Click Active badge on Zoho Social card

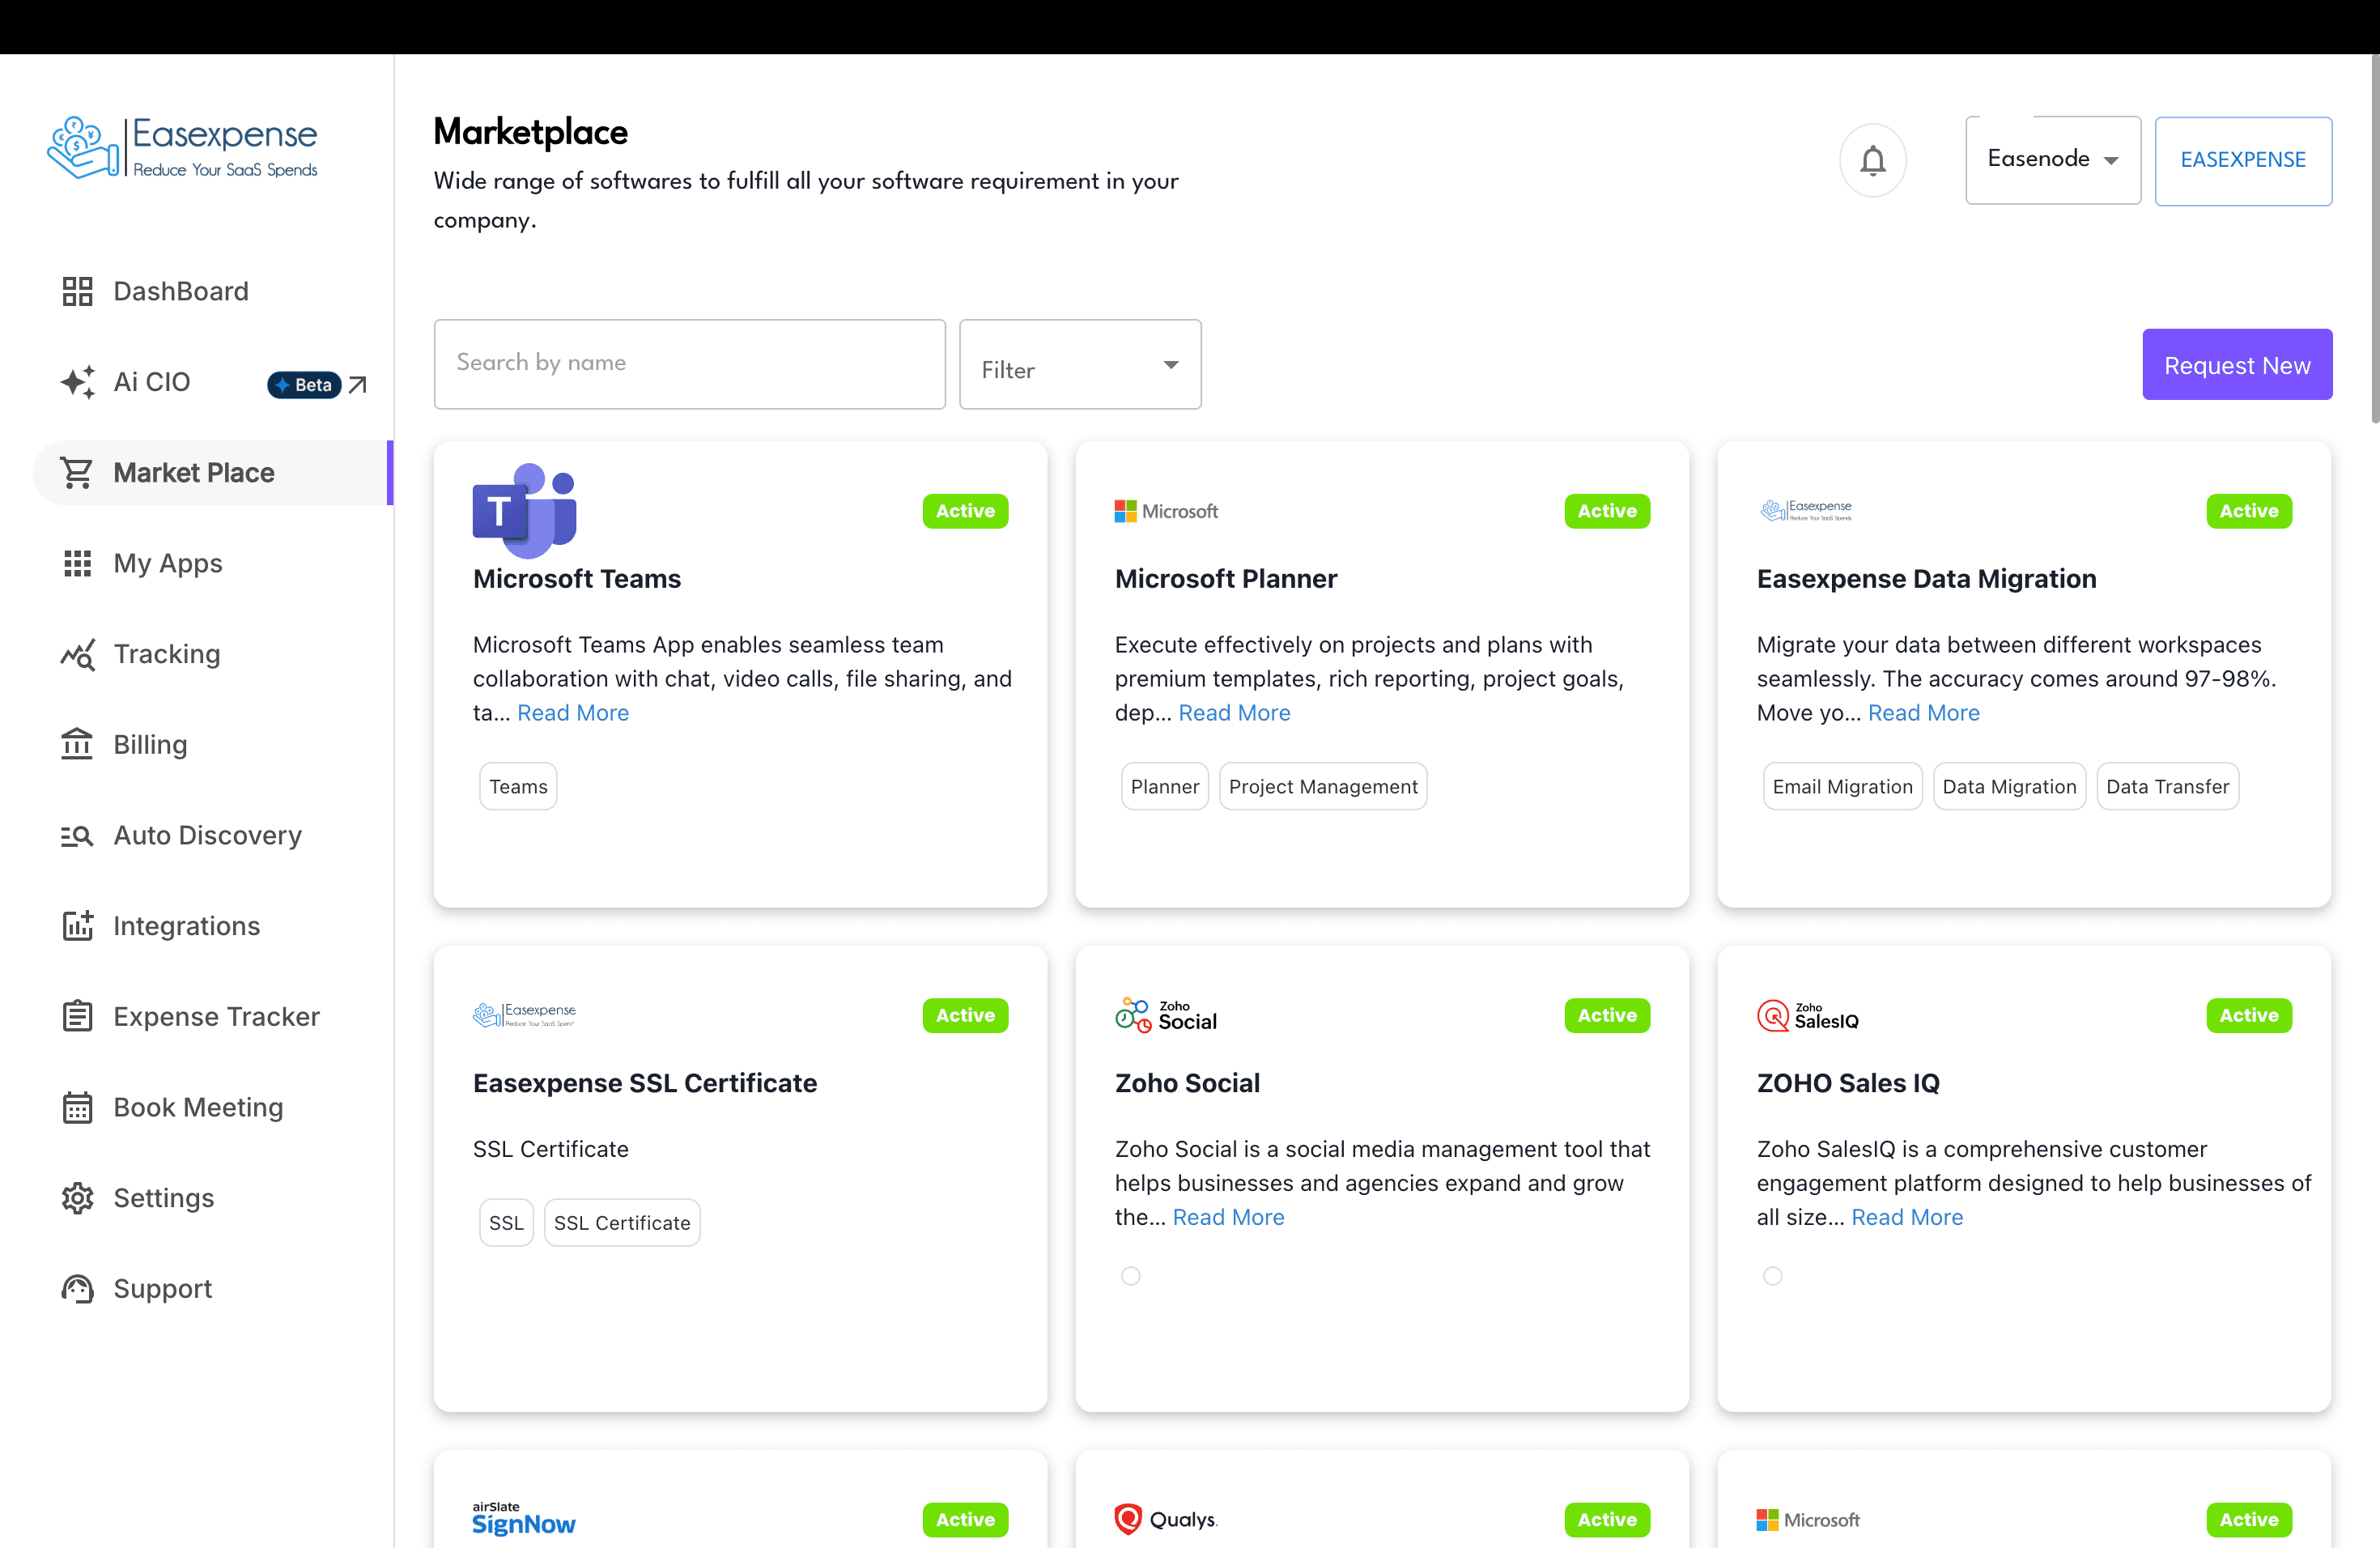pyautogui.click(x=1607, y=1015)
